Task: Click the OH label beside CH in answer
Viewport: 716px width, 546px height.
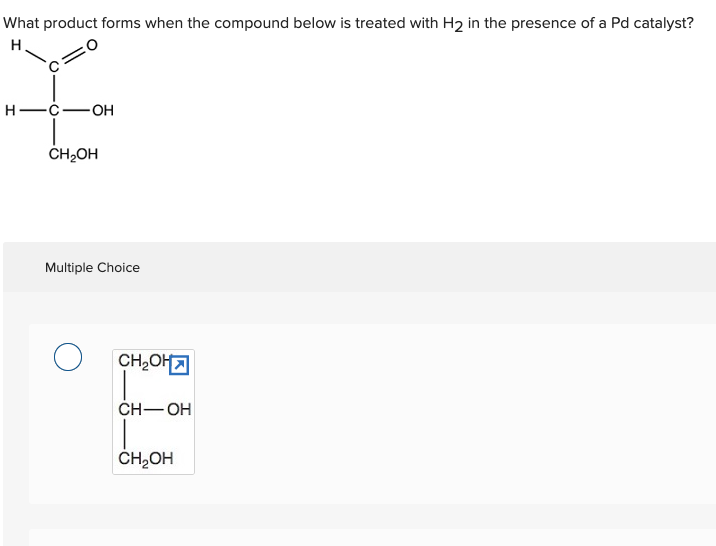Action: 179,410
